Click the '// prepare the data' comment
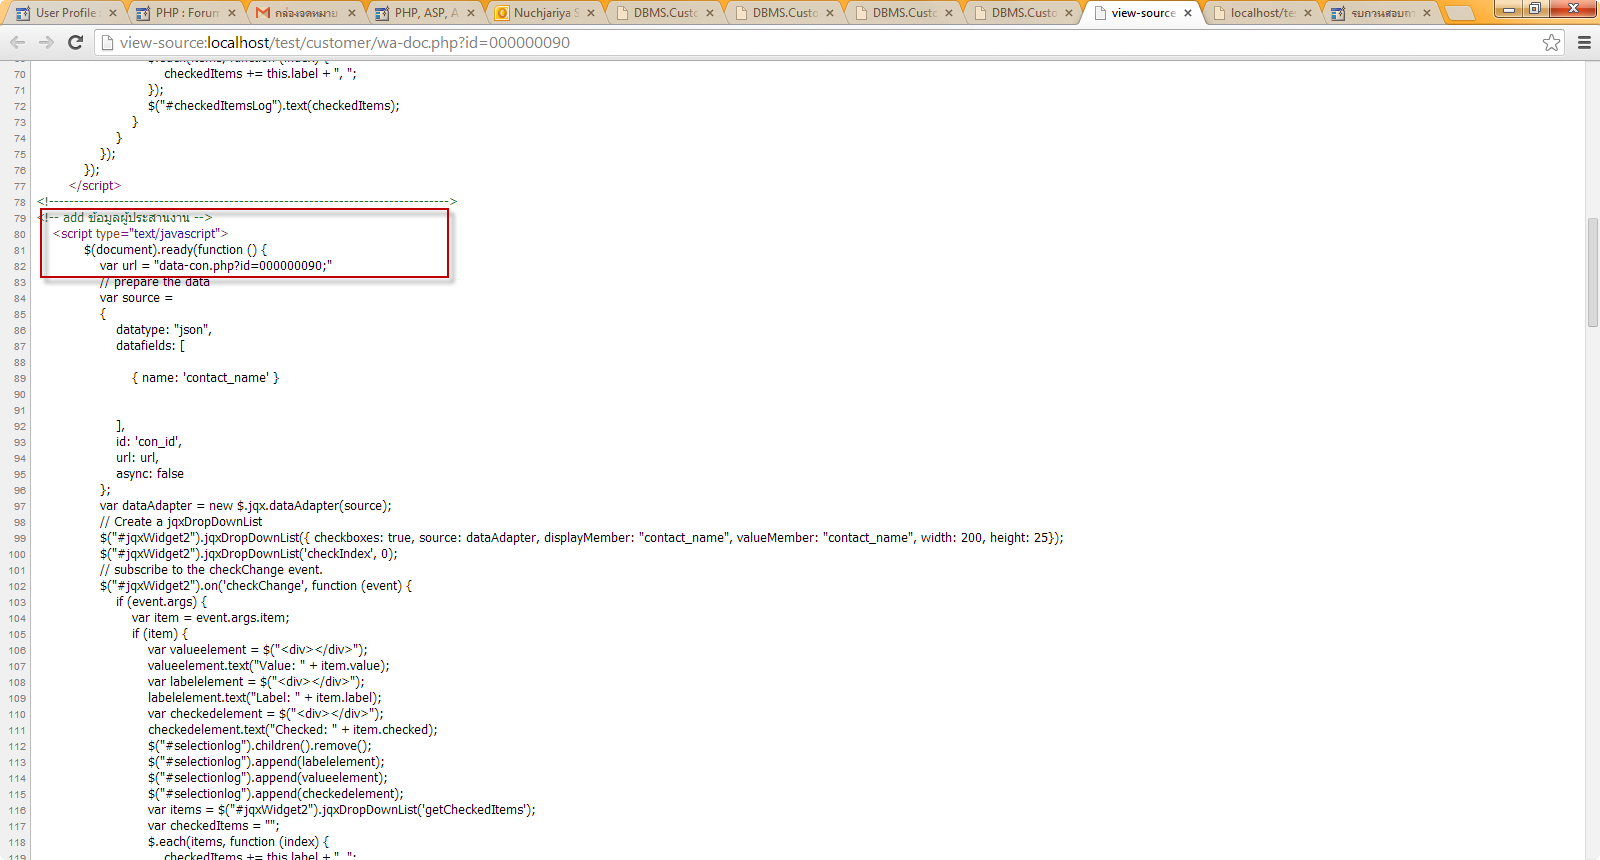The image size is (1600, 860). 155,282
